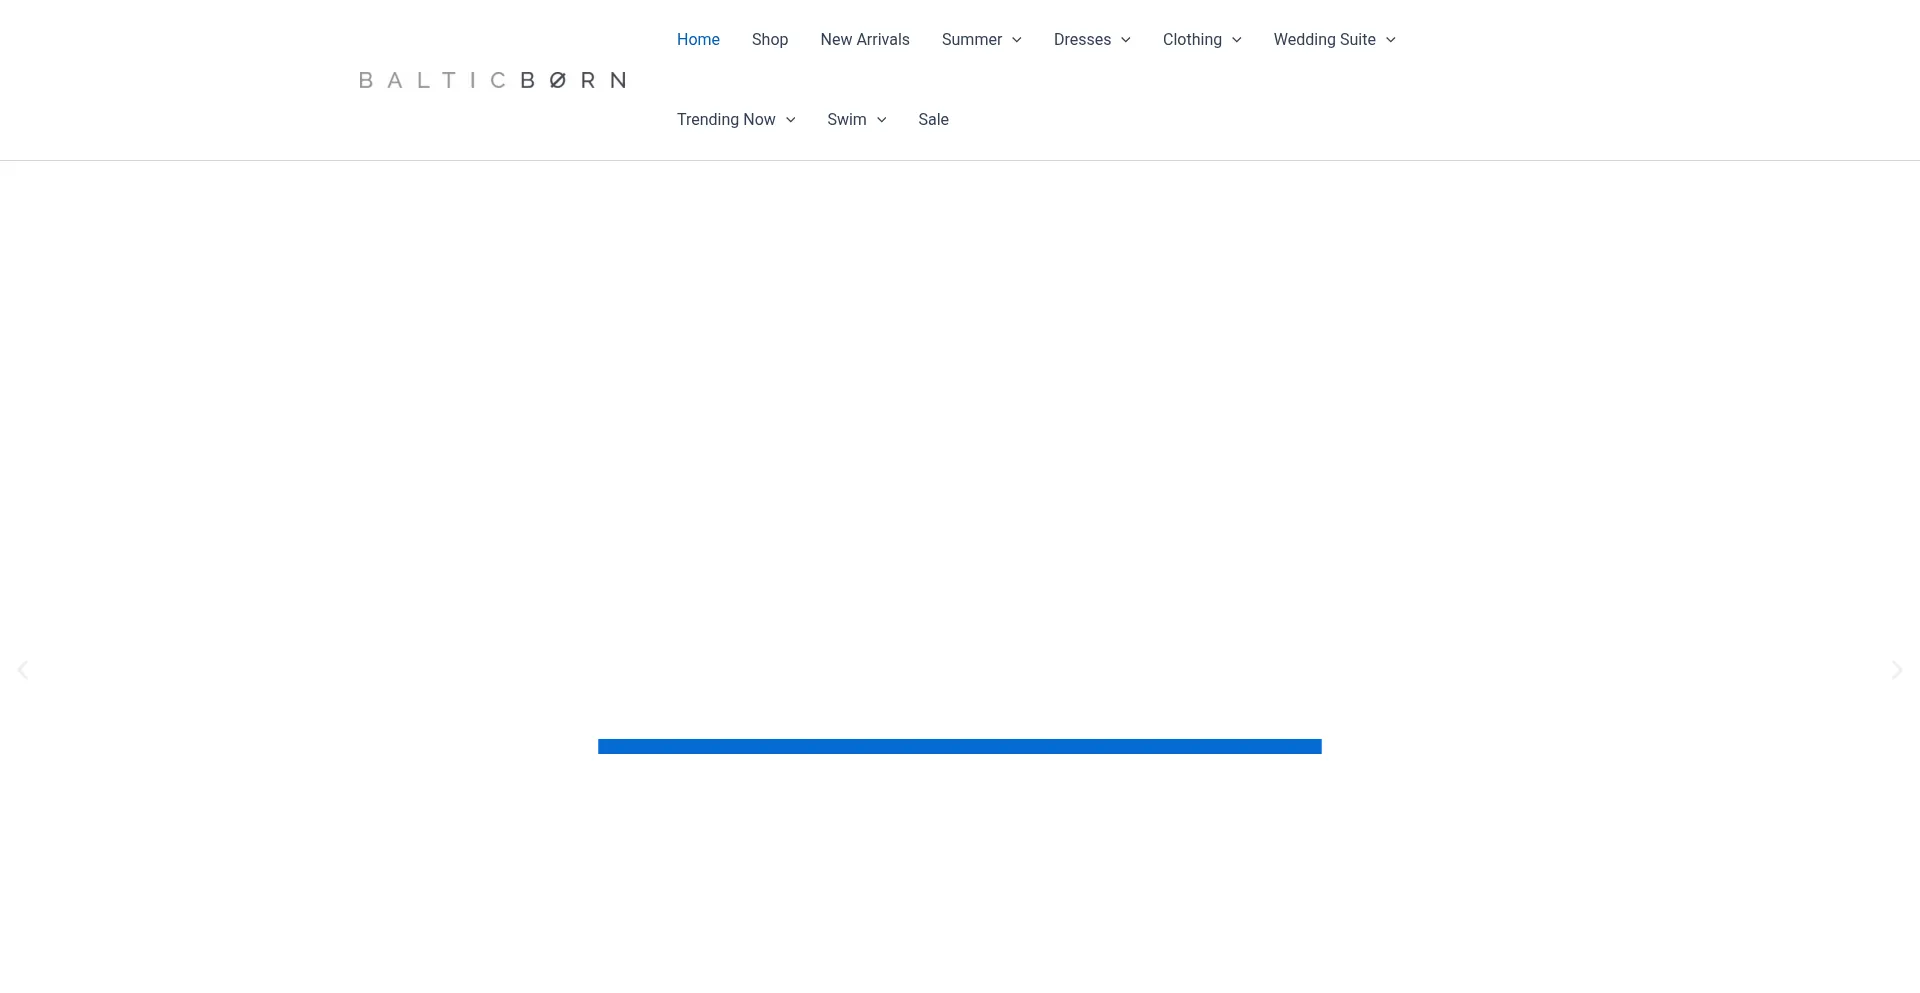This screenshot has height=993, width=1920.
Task: Choose the Clothing menu label
Action: click(1192, 40)
